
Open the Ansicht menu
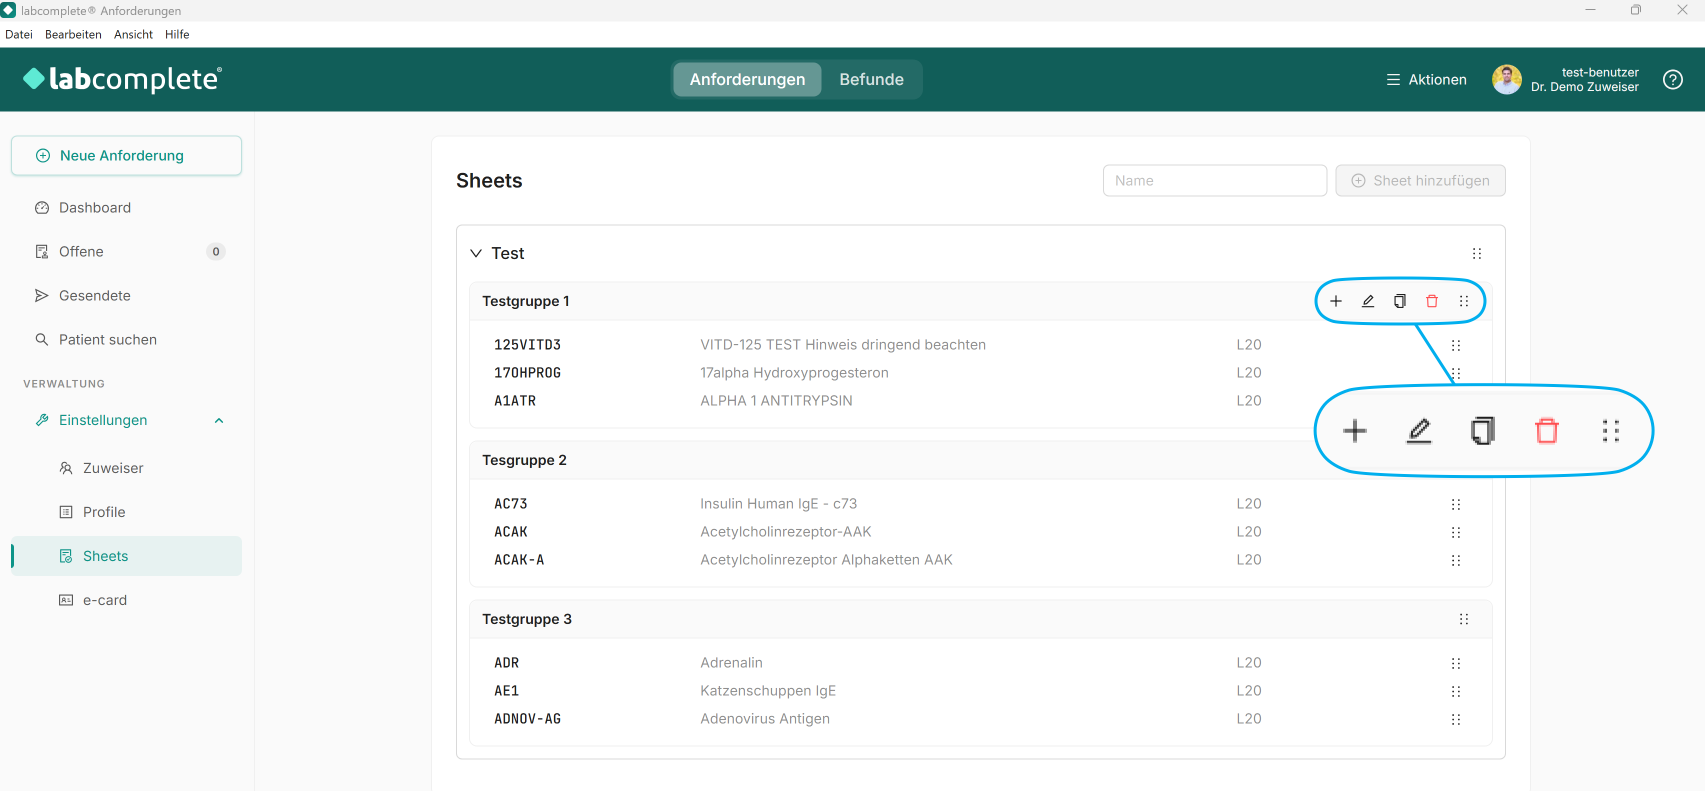(133, 34)
